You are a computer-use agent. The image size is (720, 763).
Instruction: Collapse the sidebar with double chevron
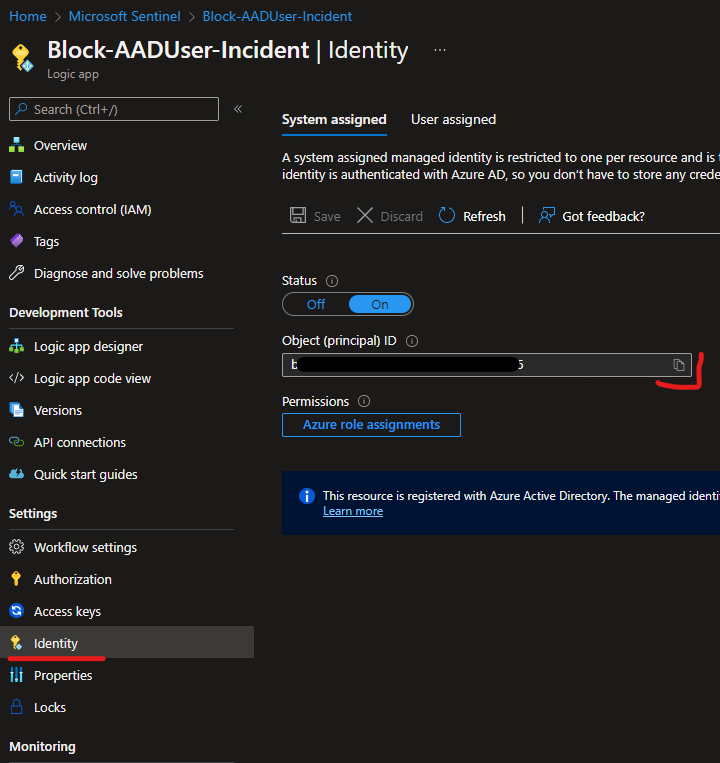click(238, 109)
